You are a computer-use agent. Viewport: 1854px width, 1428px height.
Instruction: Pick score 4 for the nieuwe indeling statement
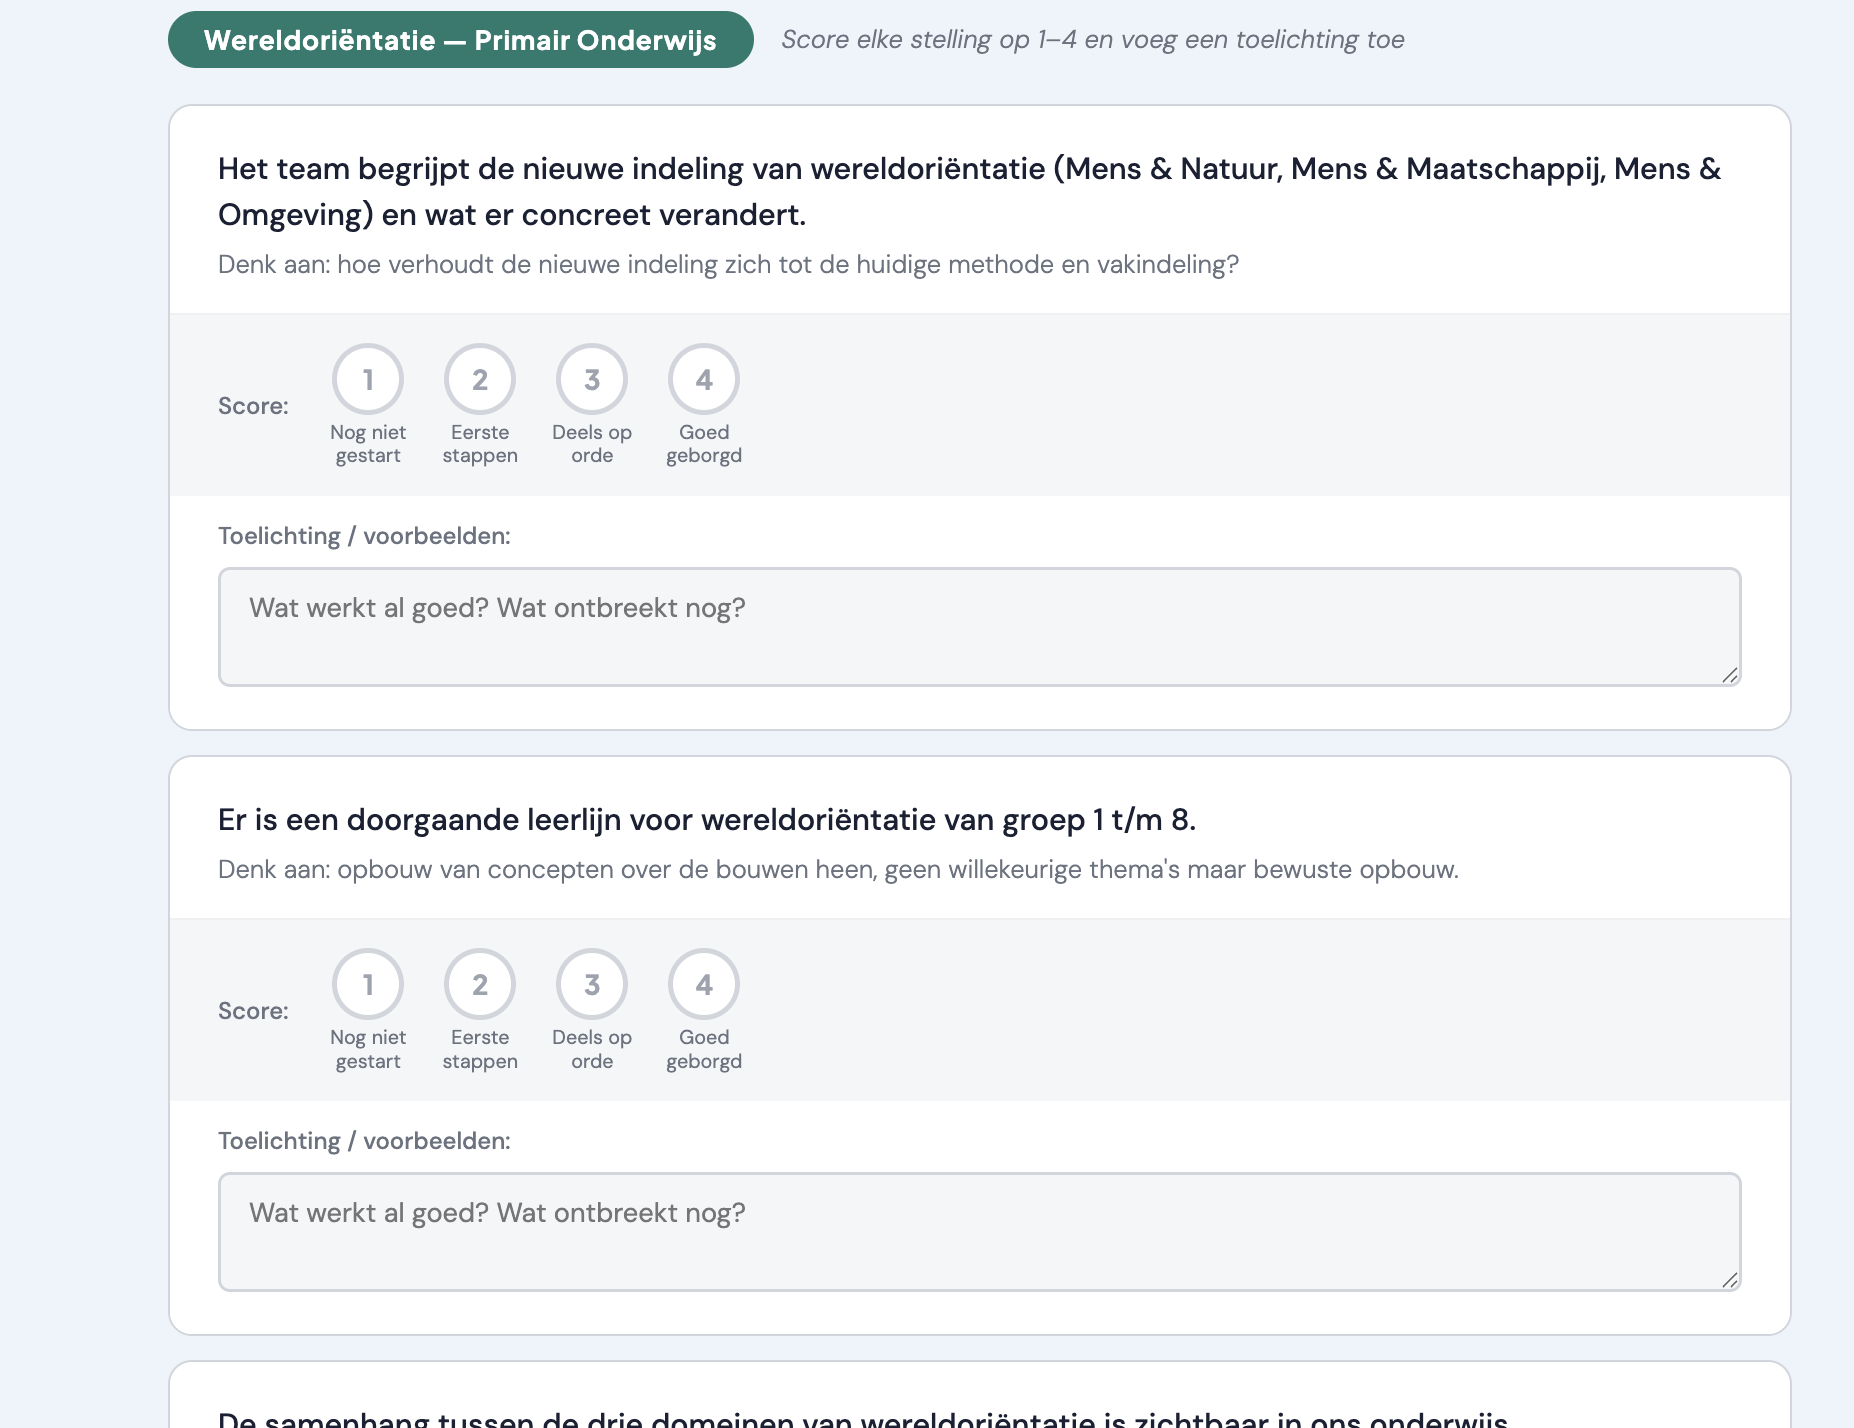pyautogui.click(x=704, y=380)
